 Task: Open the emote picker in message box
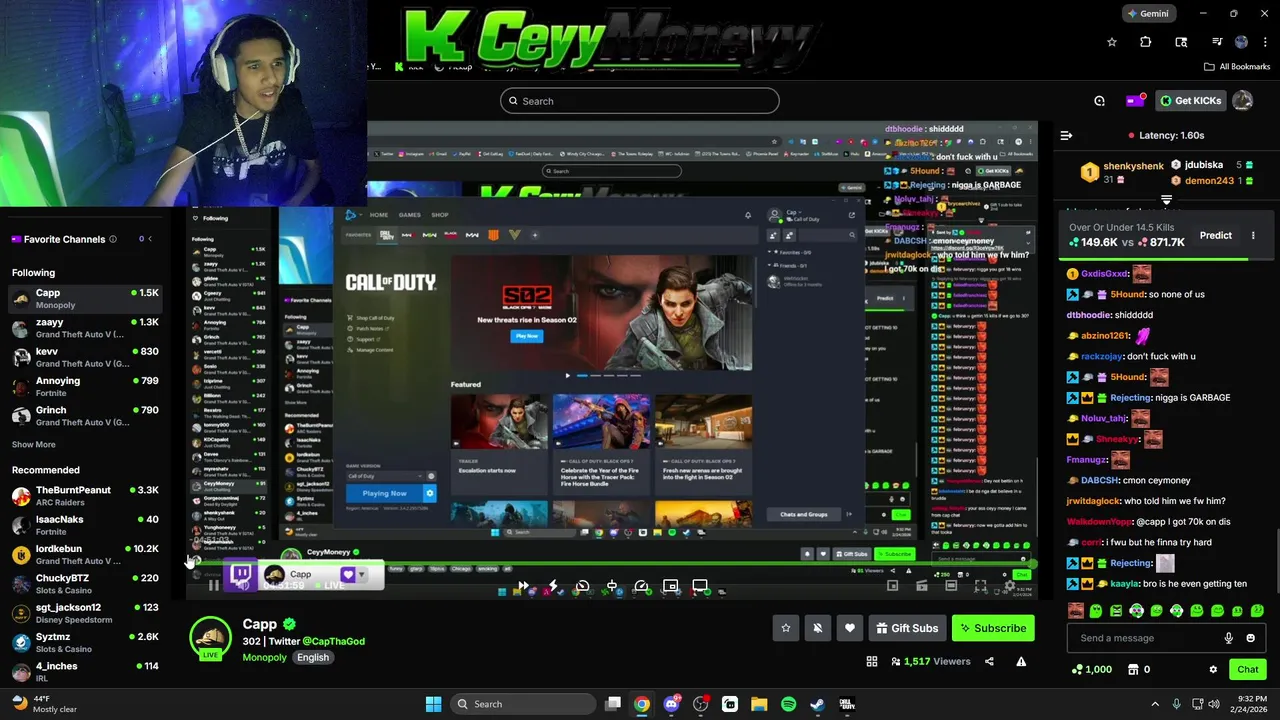tap(1250, 638)
